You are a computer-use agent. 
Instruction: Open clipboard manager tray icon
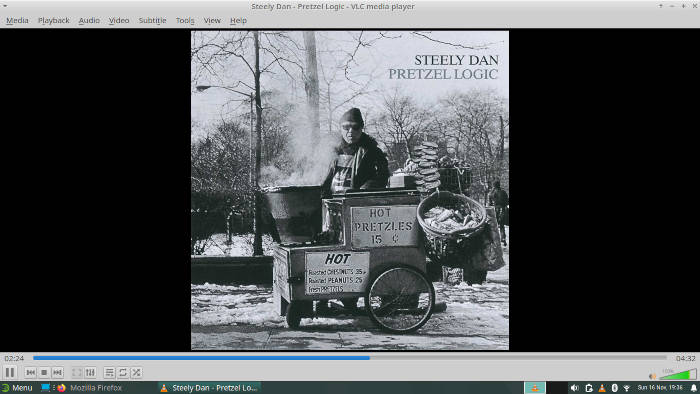coord(589,388)
